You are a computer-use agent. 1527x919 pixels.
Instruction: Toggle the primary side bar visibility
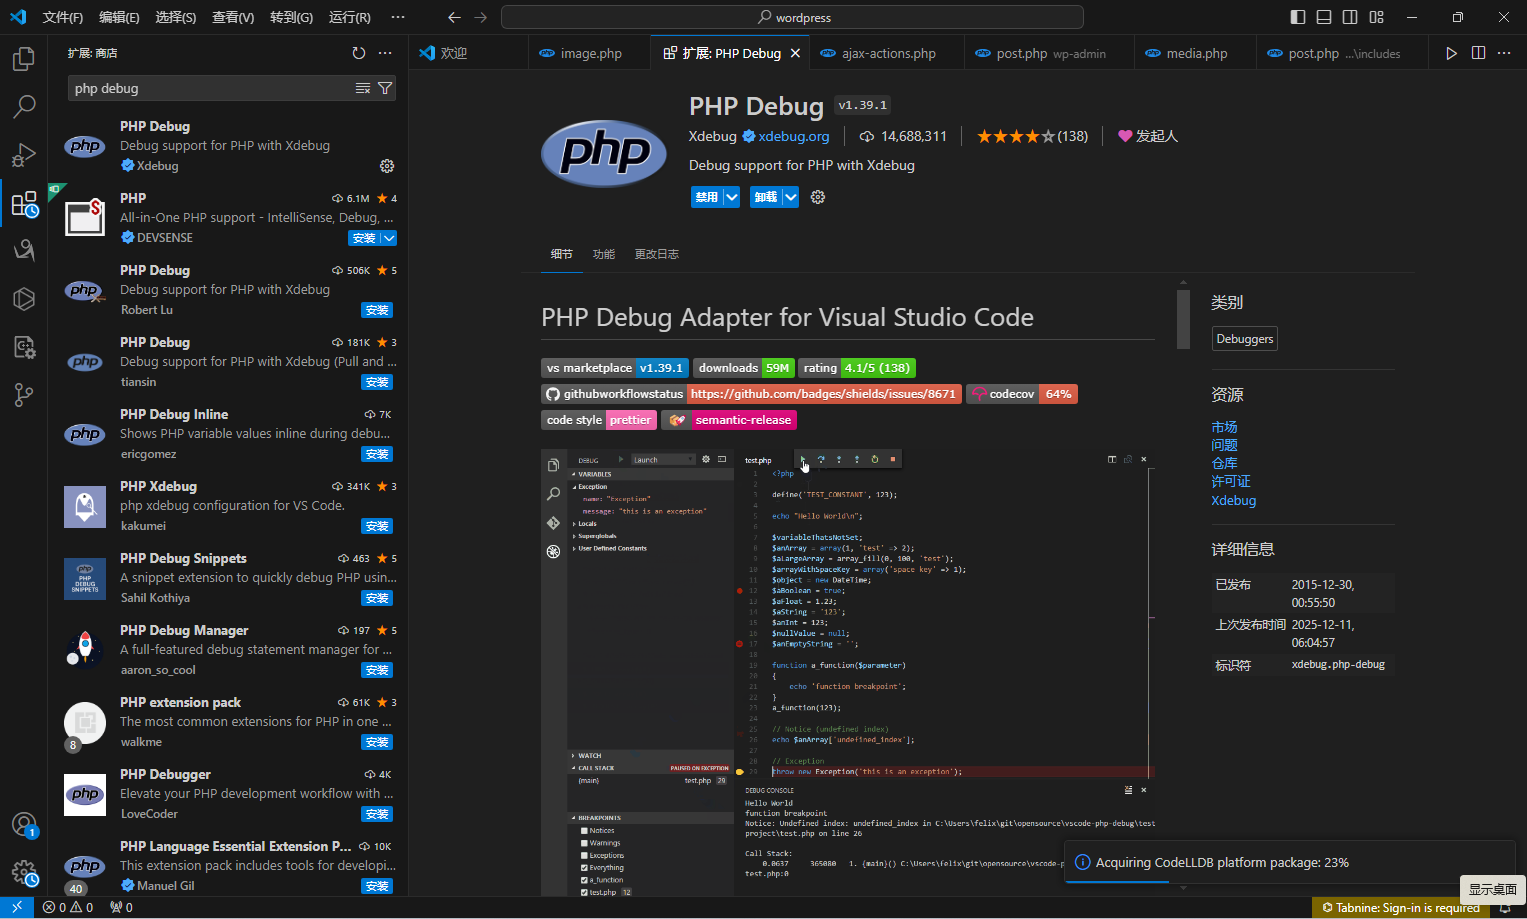[1298, 17]
